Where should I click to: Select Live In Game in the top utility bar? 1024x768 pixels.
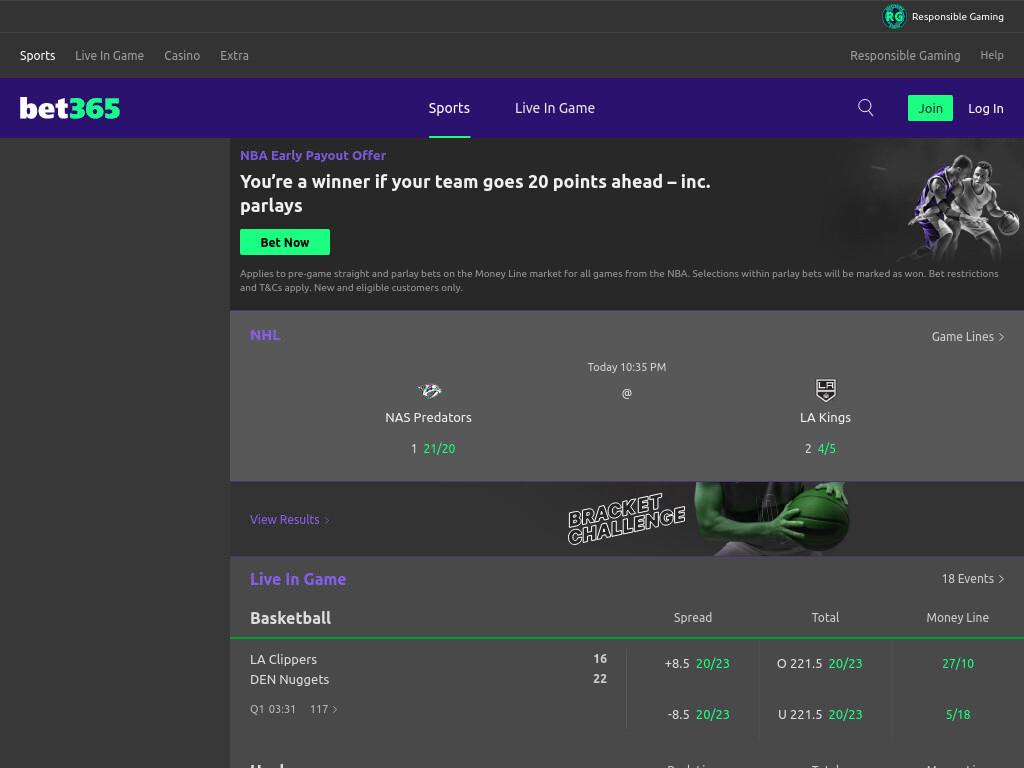pos(109,56)
